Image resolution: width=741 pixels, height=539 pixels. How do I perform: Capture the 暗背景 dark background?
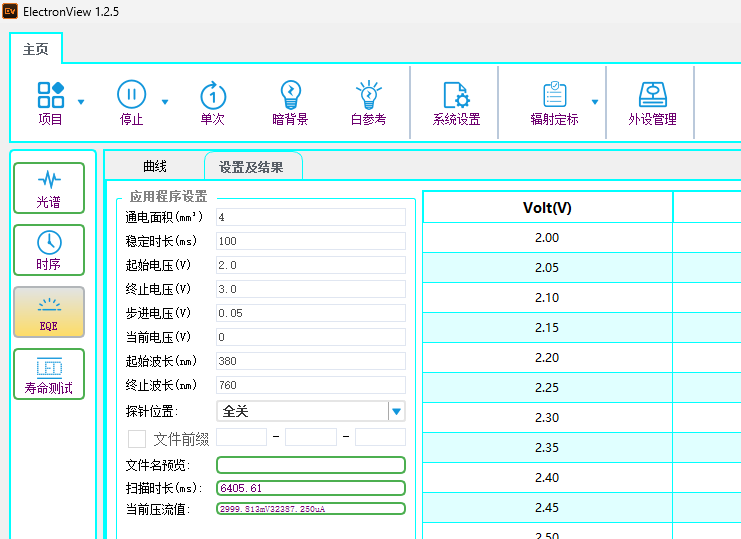click(x=290, y=103)
